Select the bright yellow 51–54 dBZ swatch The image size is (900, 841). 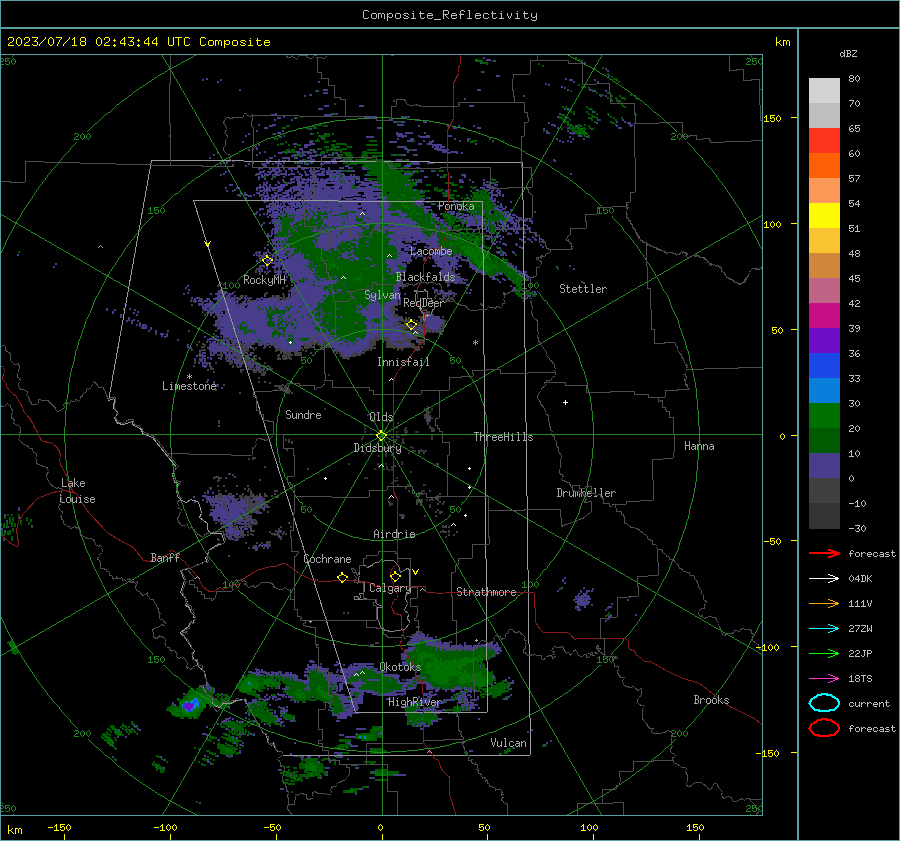(x=824, y=216)
